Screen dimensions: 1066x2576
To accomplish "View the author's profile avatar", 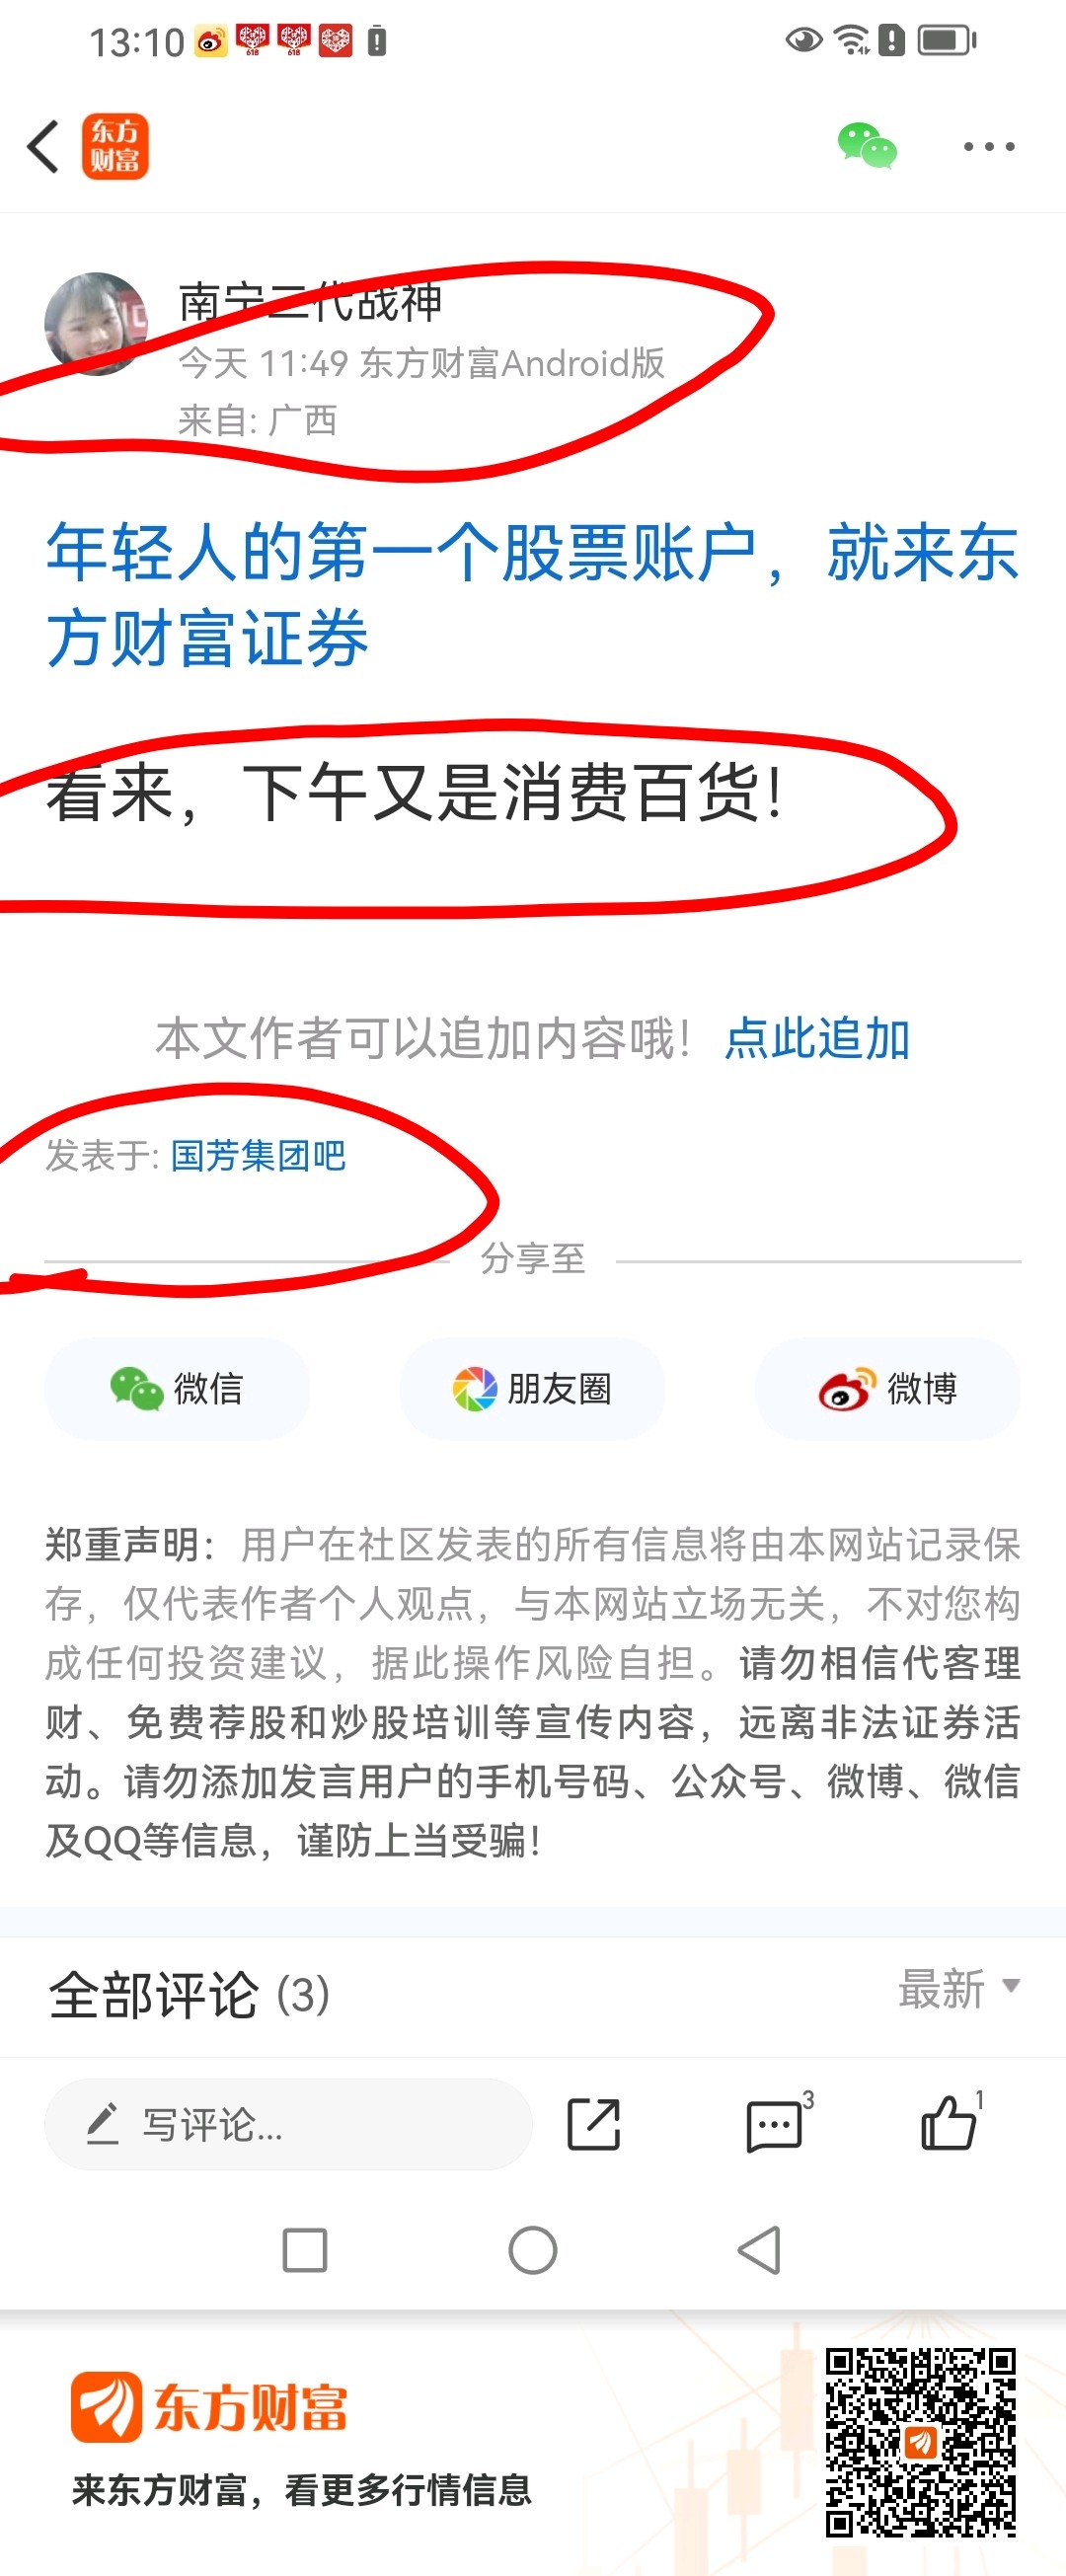I will pyautogui.click(x=96, y=324).
